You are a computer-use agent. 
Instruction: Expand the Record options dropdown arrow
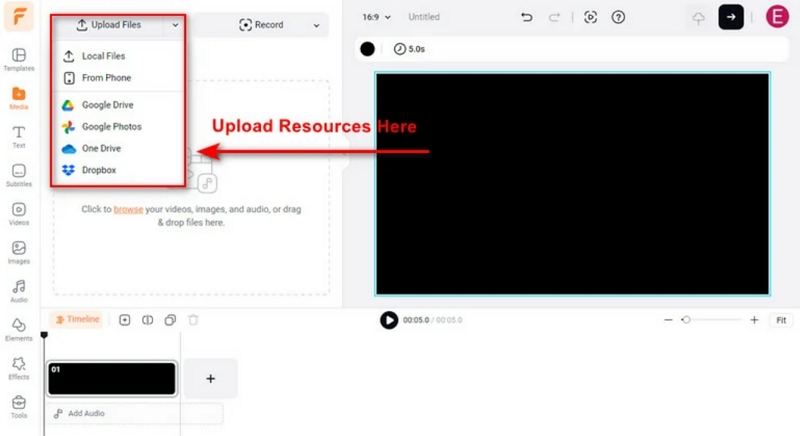tap(316, 25)
